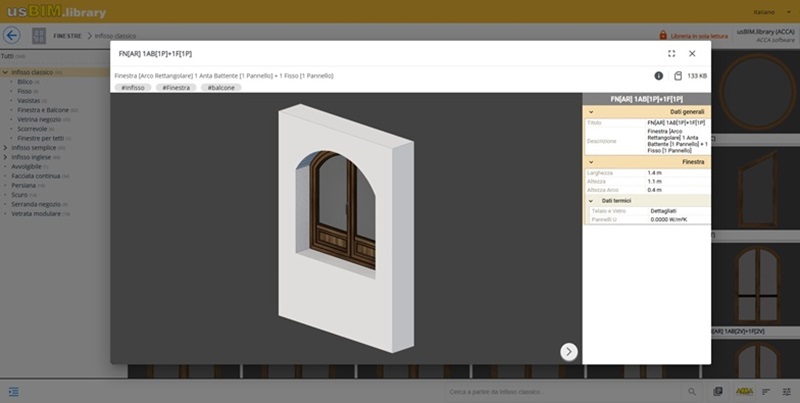Collapse the Dati generali section
This screenshot has height=403, width=800.
click(591, 112)
